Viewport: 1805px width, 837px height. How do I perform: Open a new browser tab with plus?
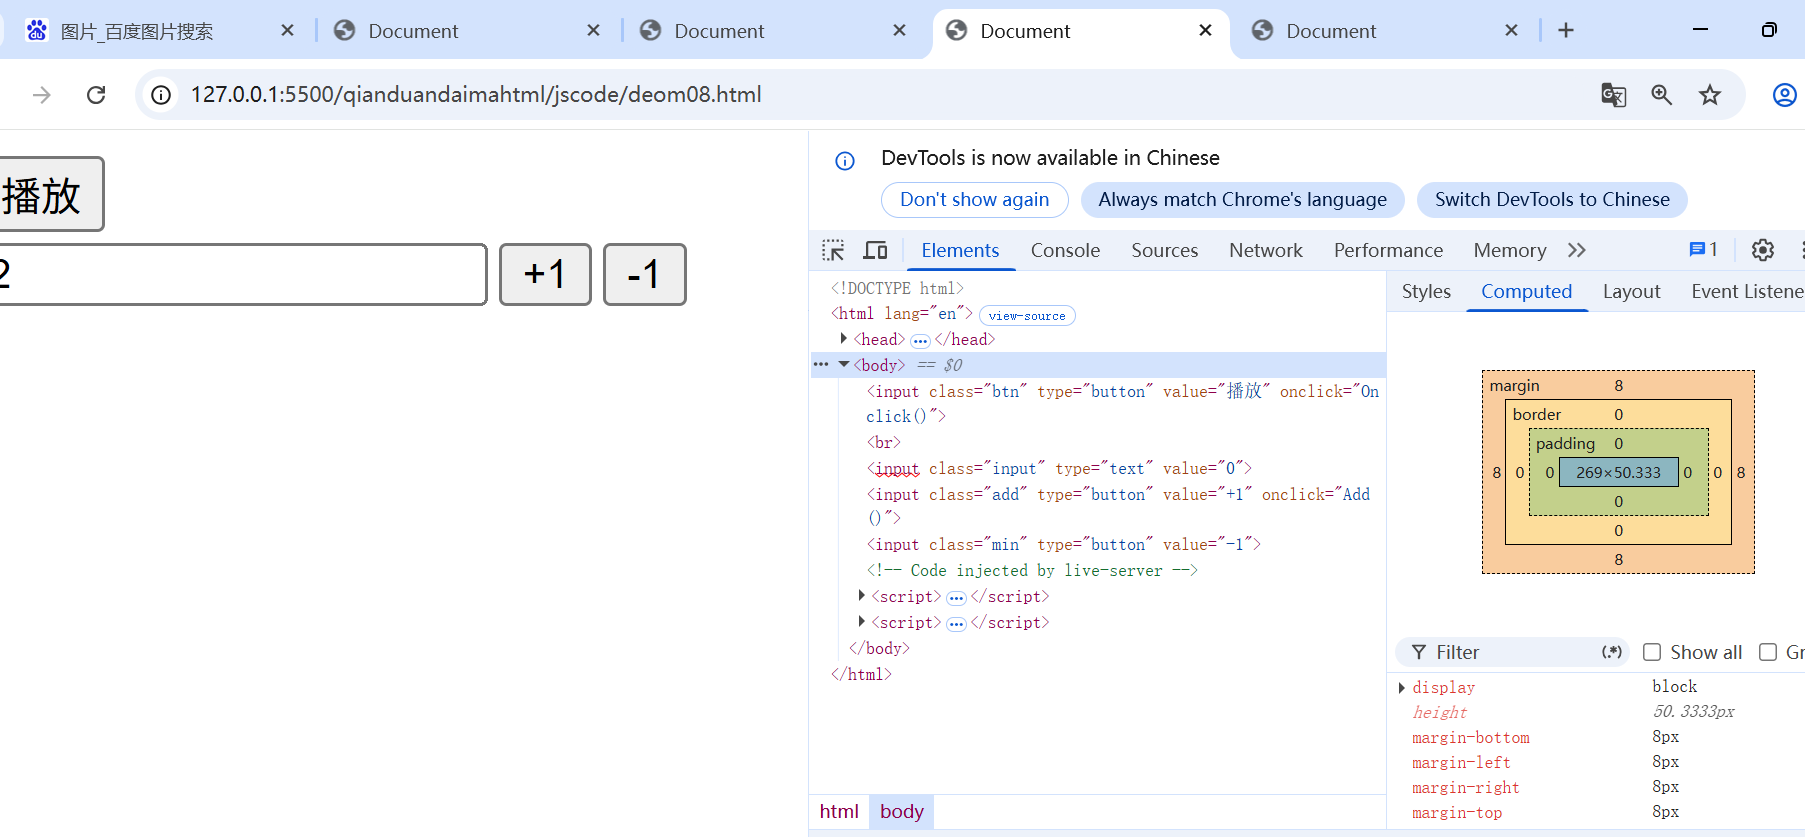pos(1566,31)
